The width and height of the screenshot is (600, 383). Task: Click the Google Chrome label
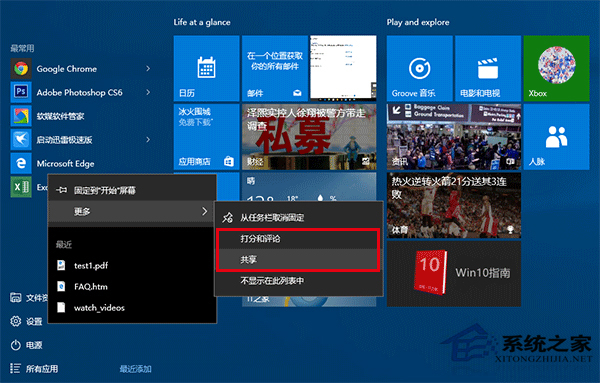tap(67, 69)
